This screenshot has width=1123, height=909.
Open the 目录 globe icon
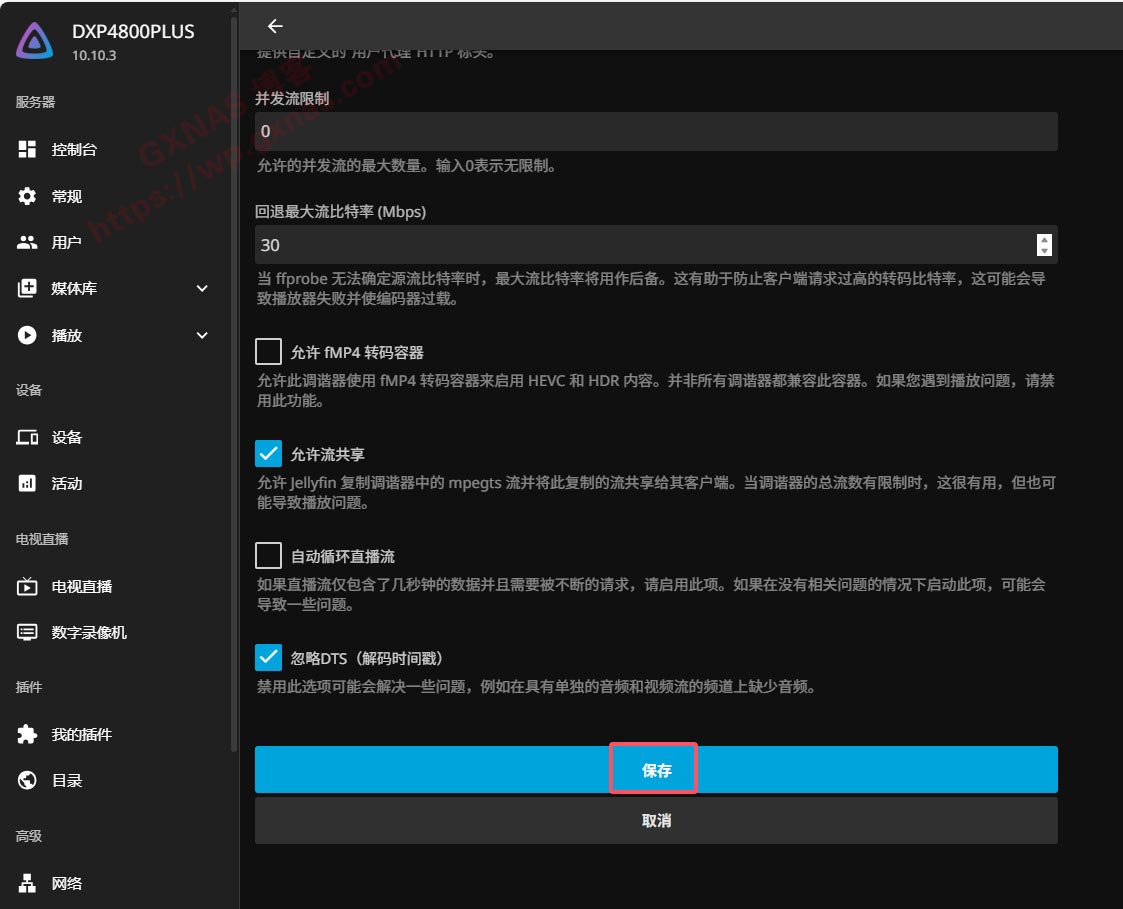click(28, 780)
